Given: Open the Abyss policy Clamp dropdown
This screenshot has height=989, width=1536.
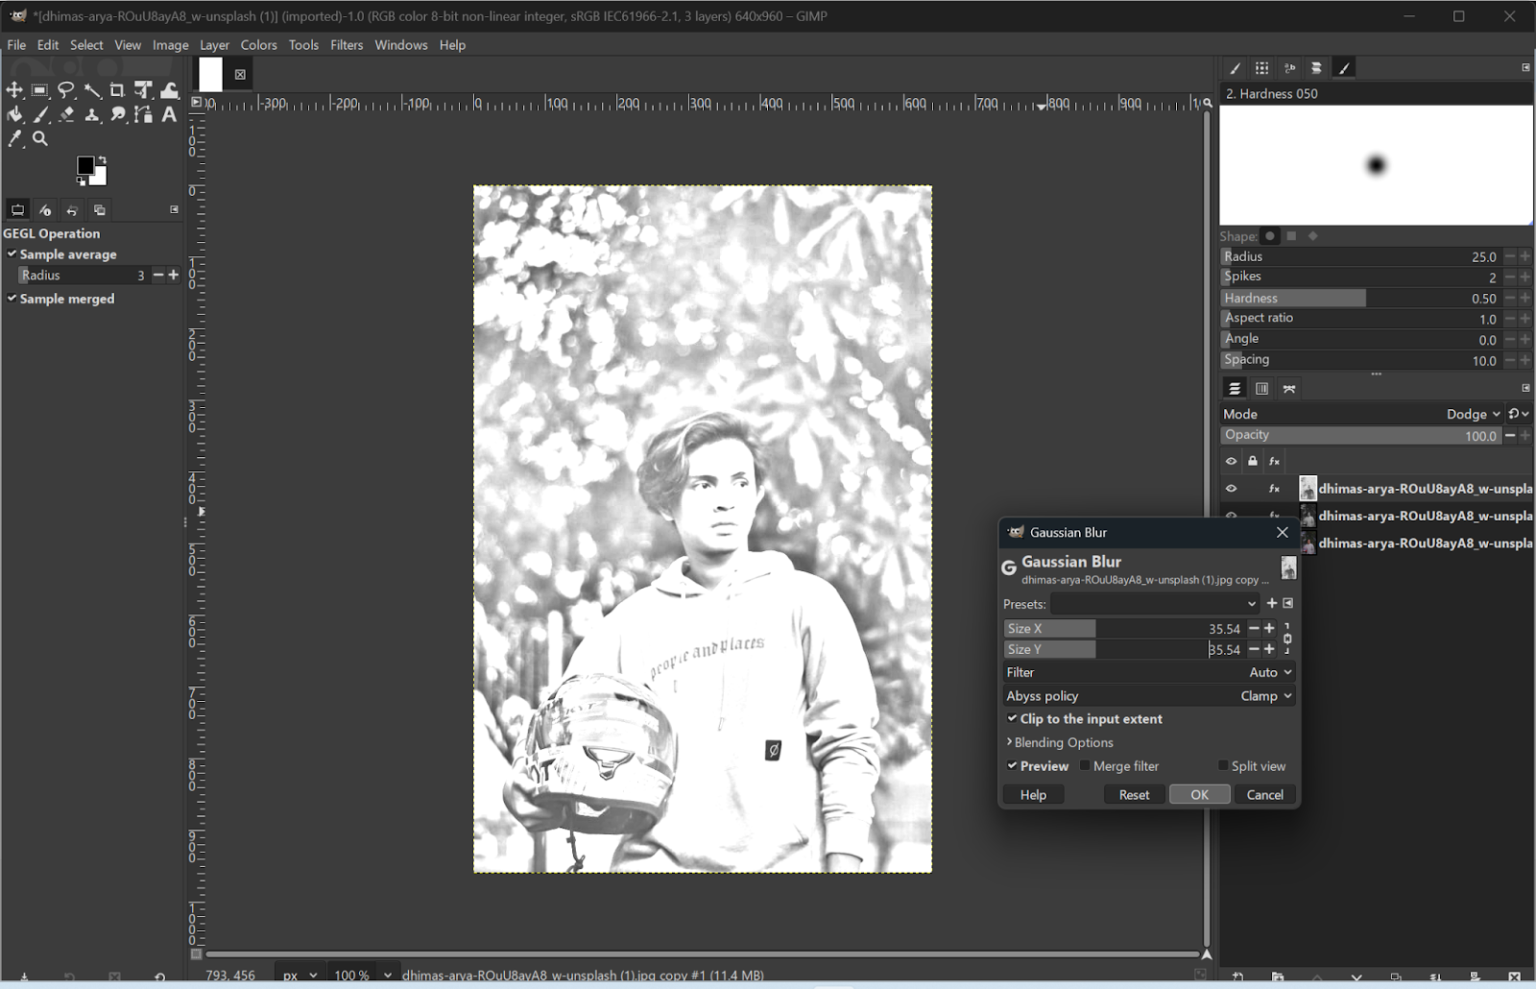Looking at the screenshot, I should 1266,696.
